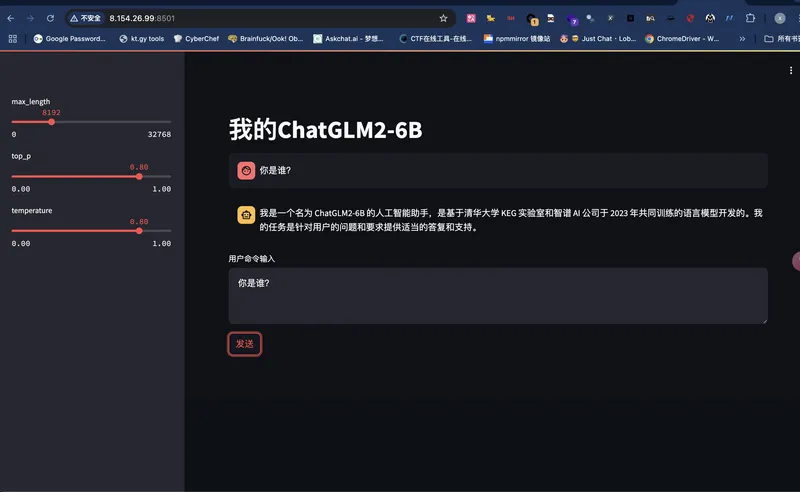Screen dimensions: 800x492
Task: Open the Askchat.ai bookmark
Action: (x=348, y=39)
